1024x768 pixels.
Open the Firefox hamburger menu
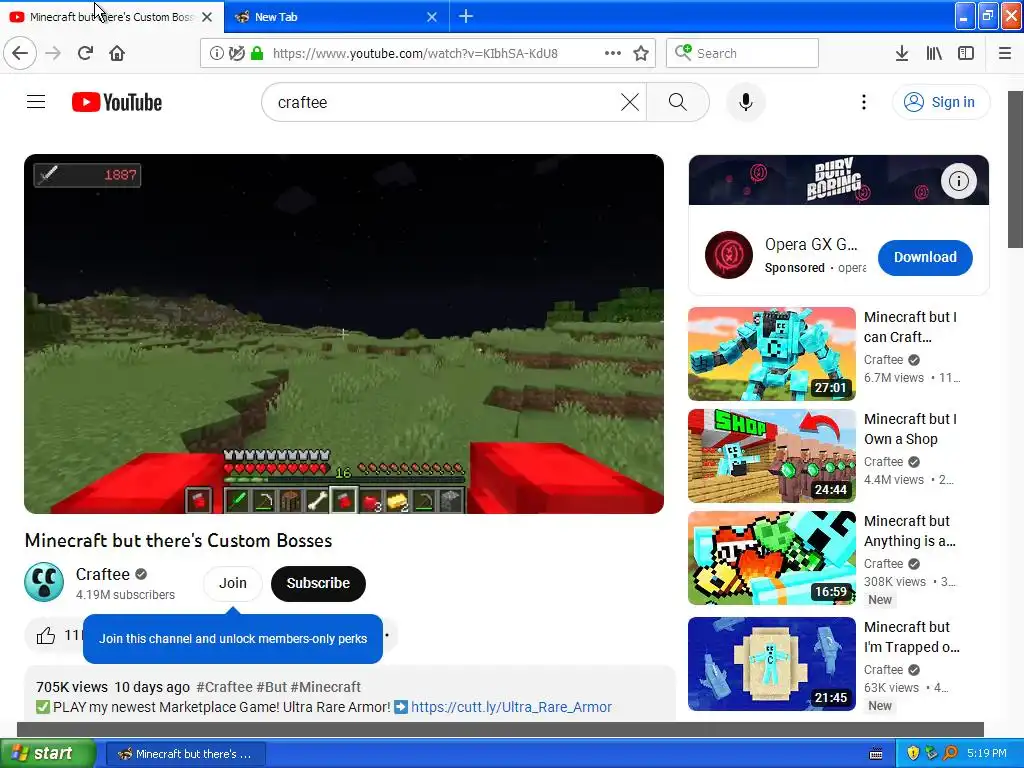1005,53
